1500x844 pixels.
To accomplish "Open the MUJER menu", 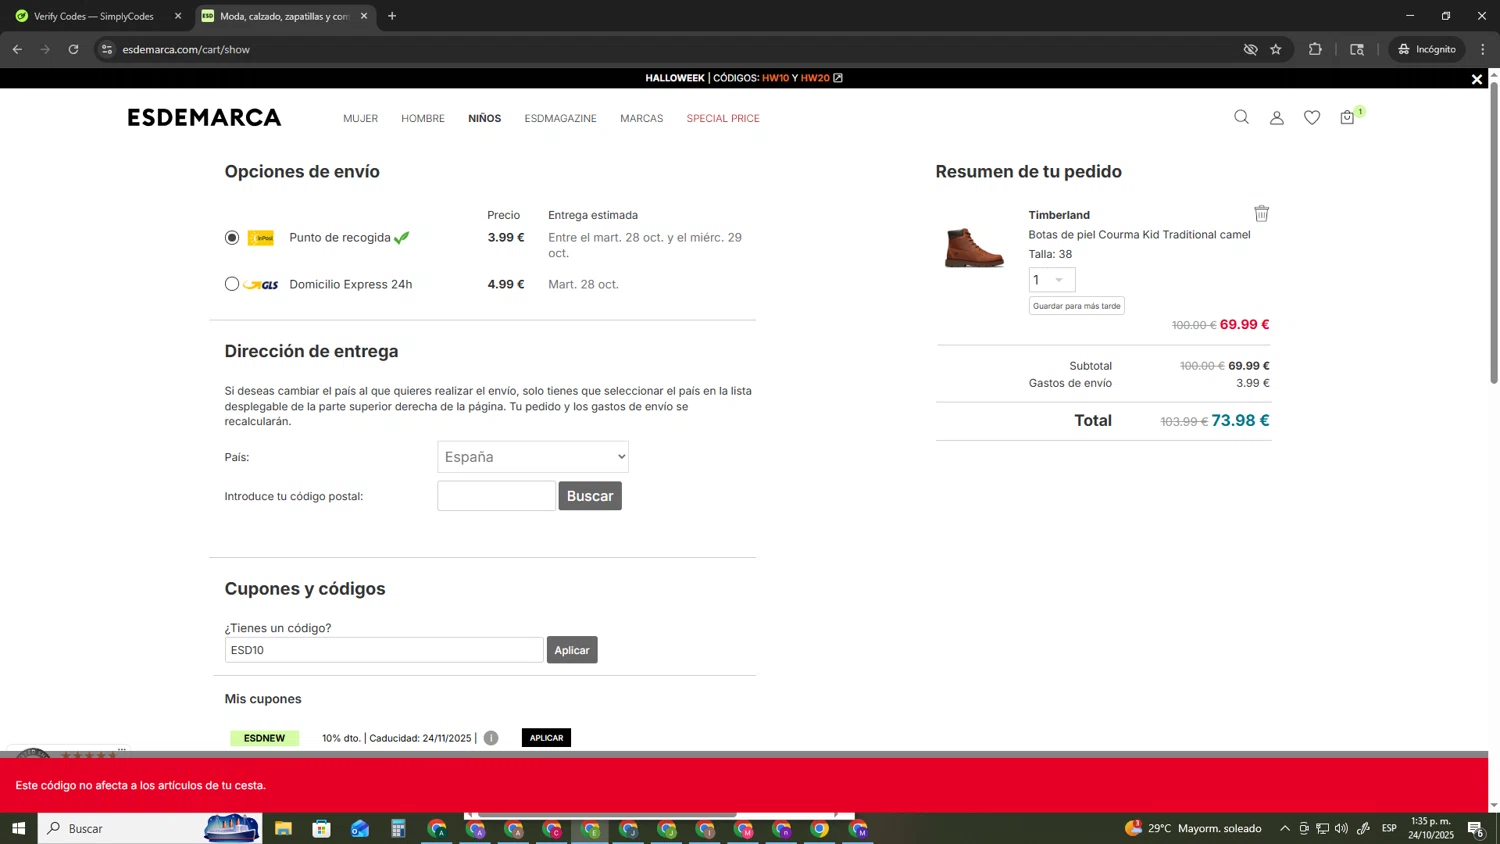I will (360, 118).
